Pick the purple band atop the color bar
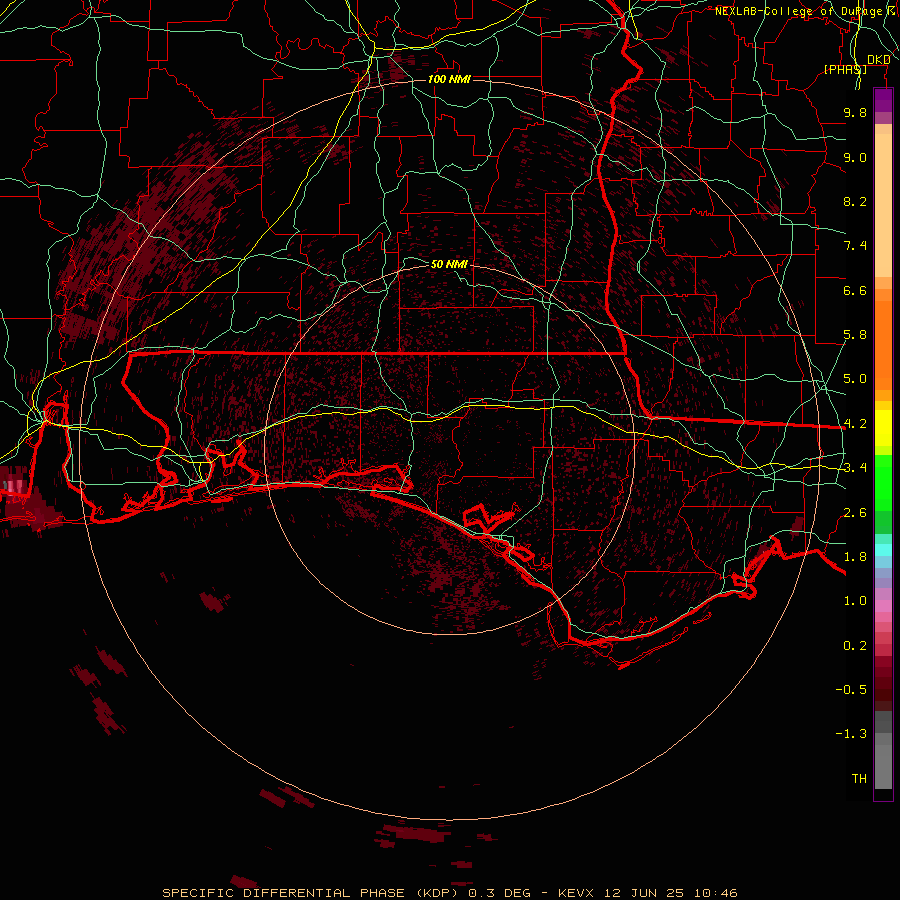Image resolution: width=900 pixels, height=900 pixels. (x=883, y=100)
